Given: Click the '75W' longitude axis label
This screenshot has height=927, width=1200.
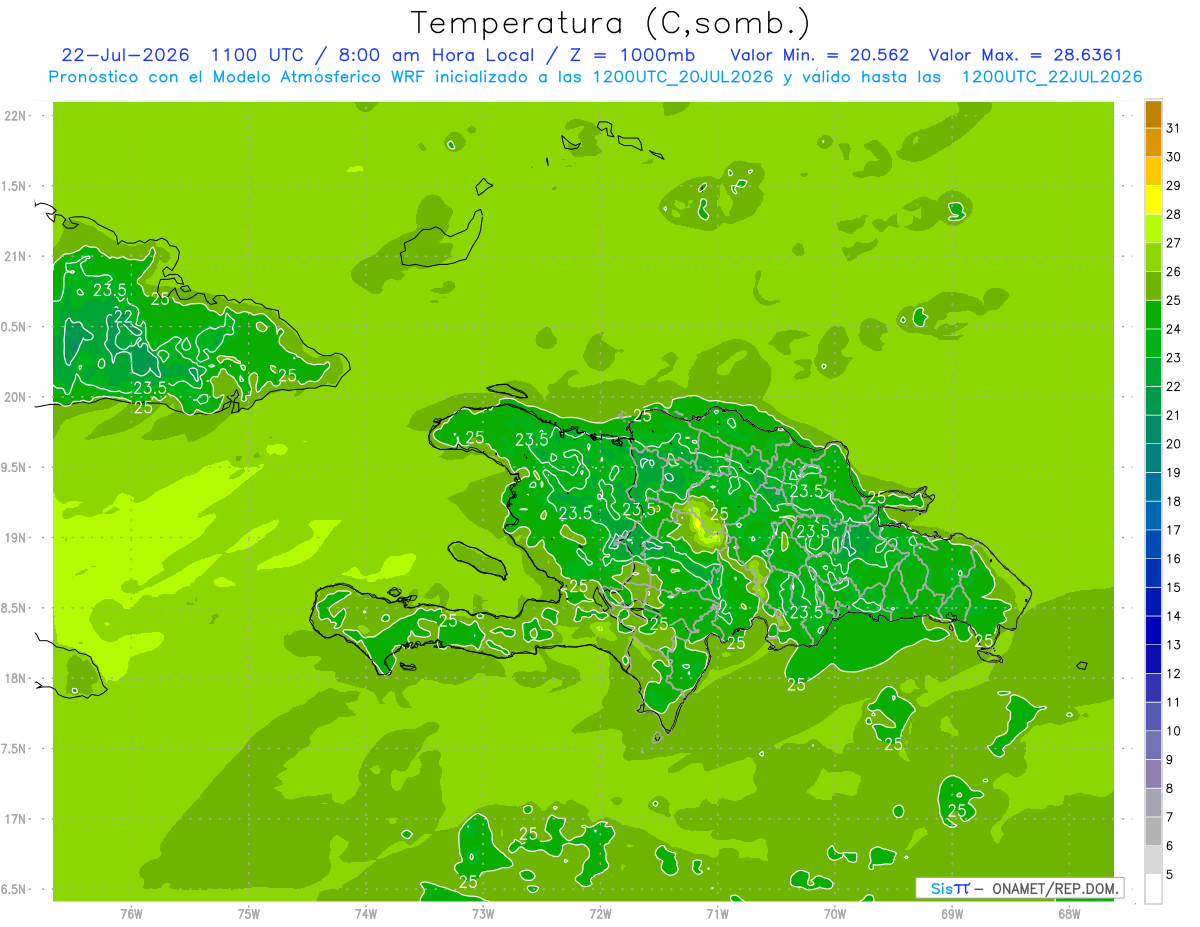Looking at the screenshot, I should click(x=249, y=913).
